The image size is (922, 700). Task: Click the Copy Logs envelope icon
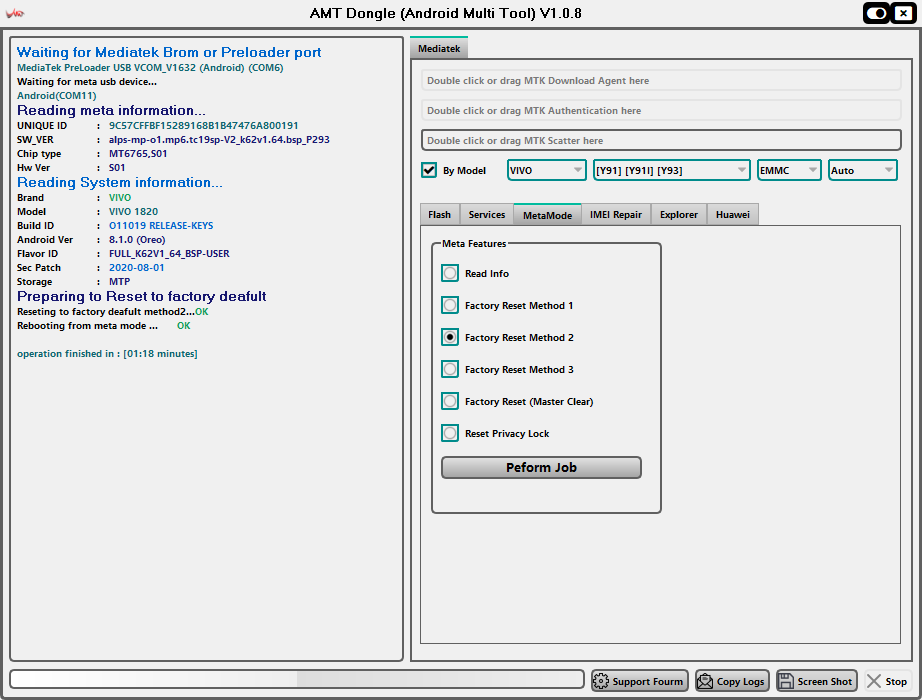(704, 681)
